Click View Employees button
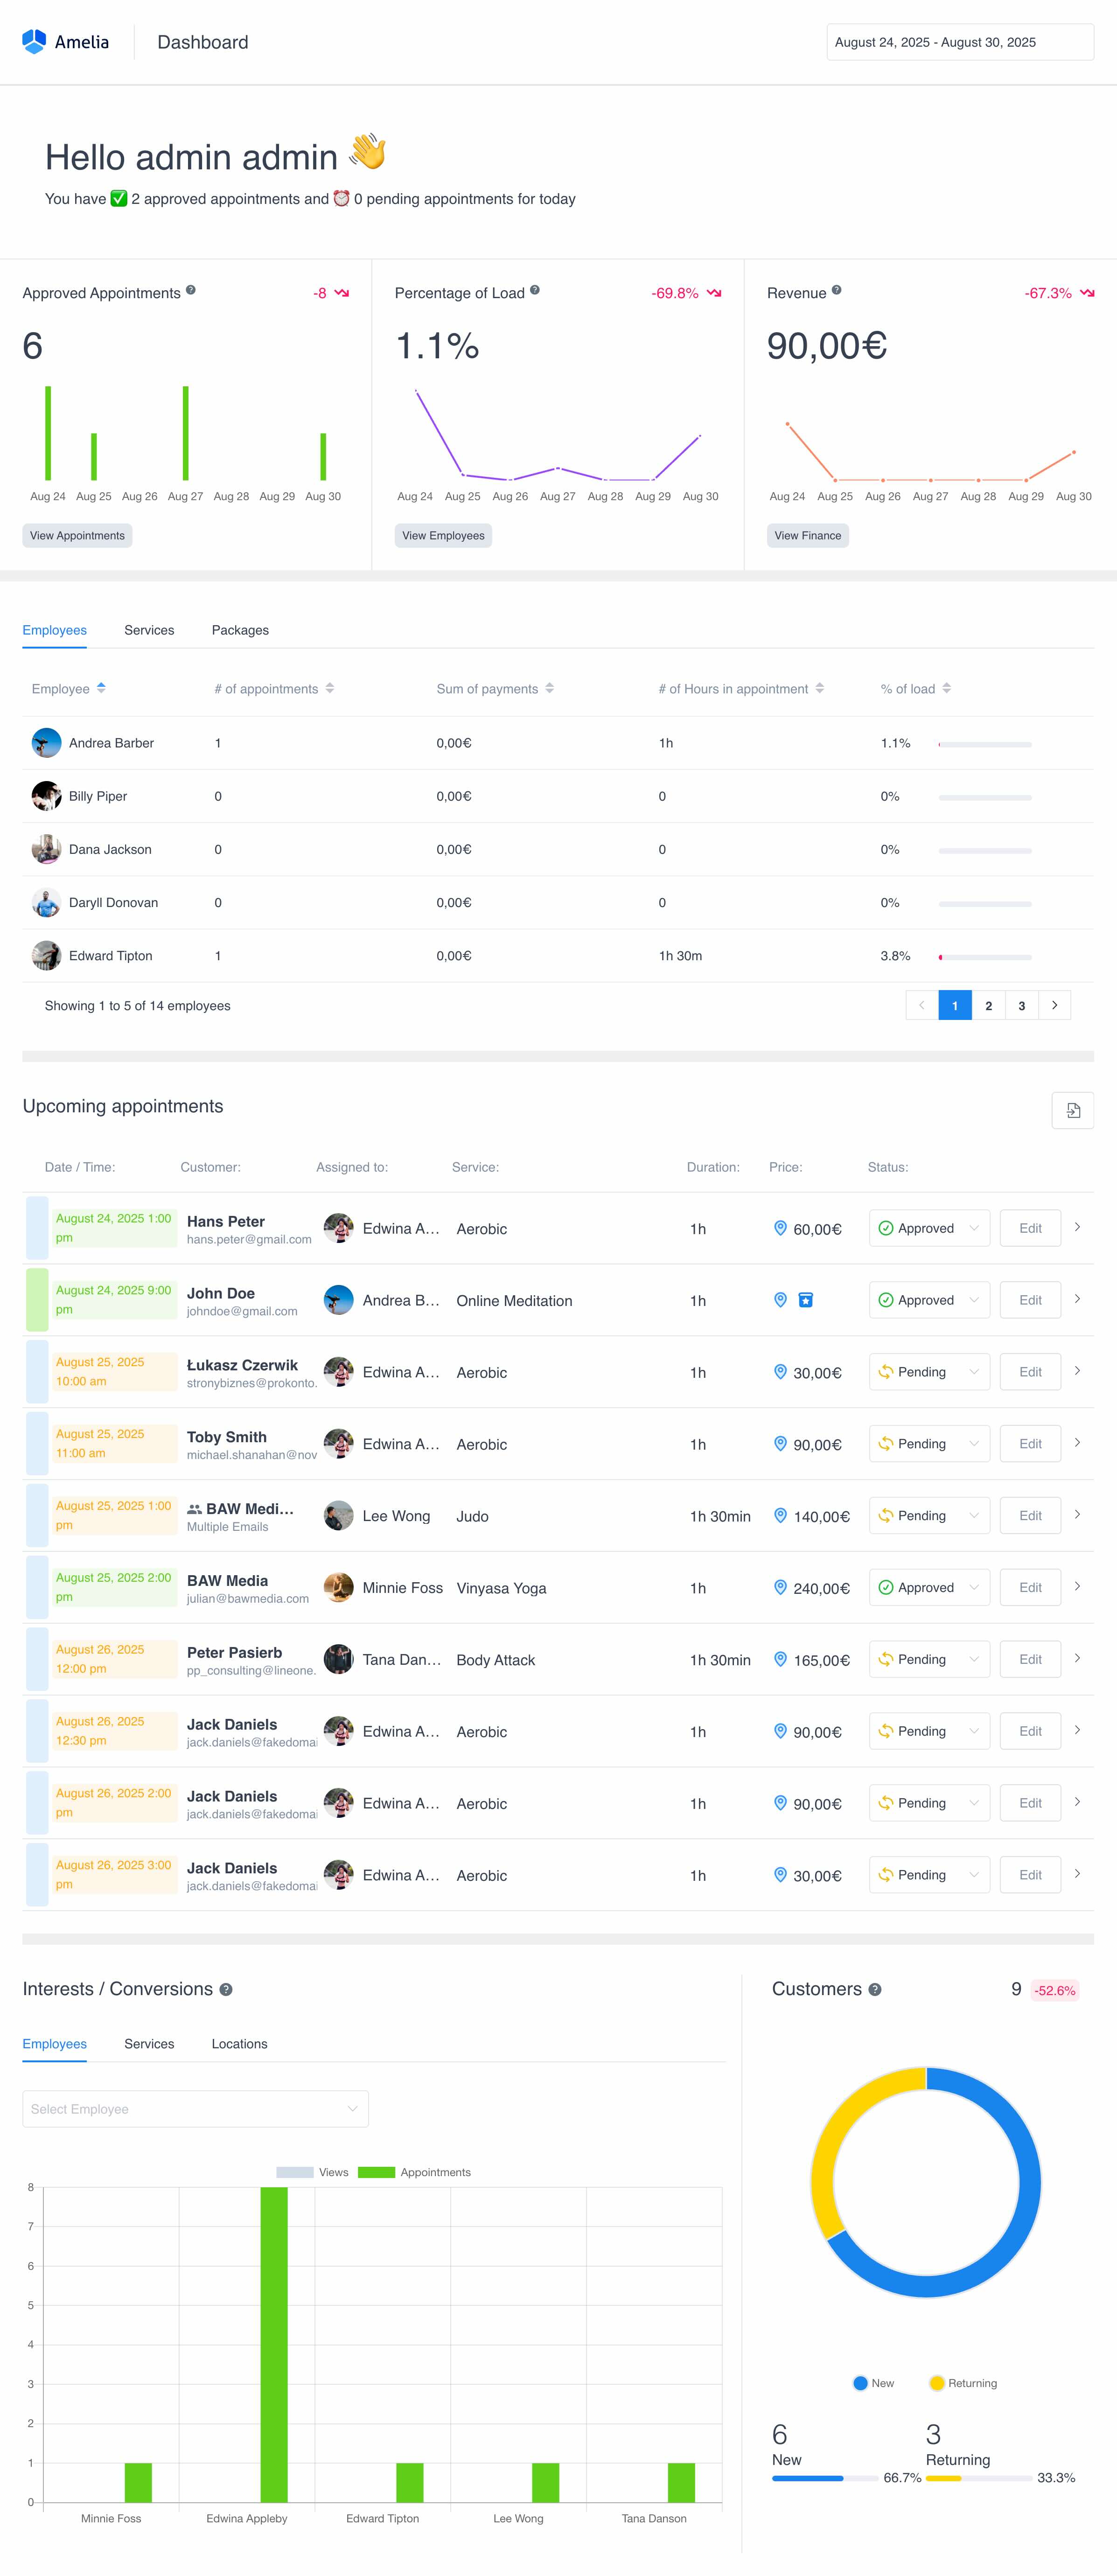 pos(443,536)
